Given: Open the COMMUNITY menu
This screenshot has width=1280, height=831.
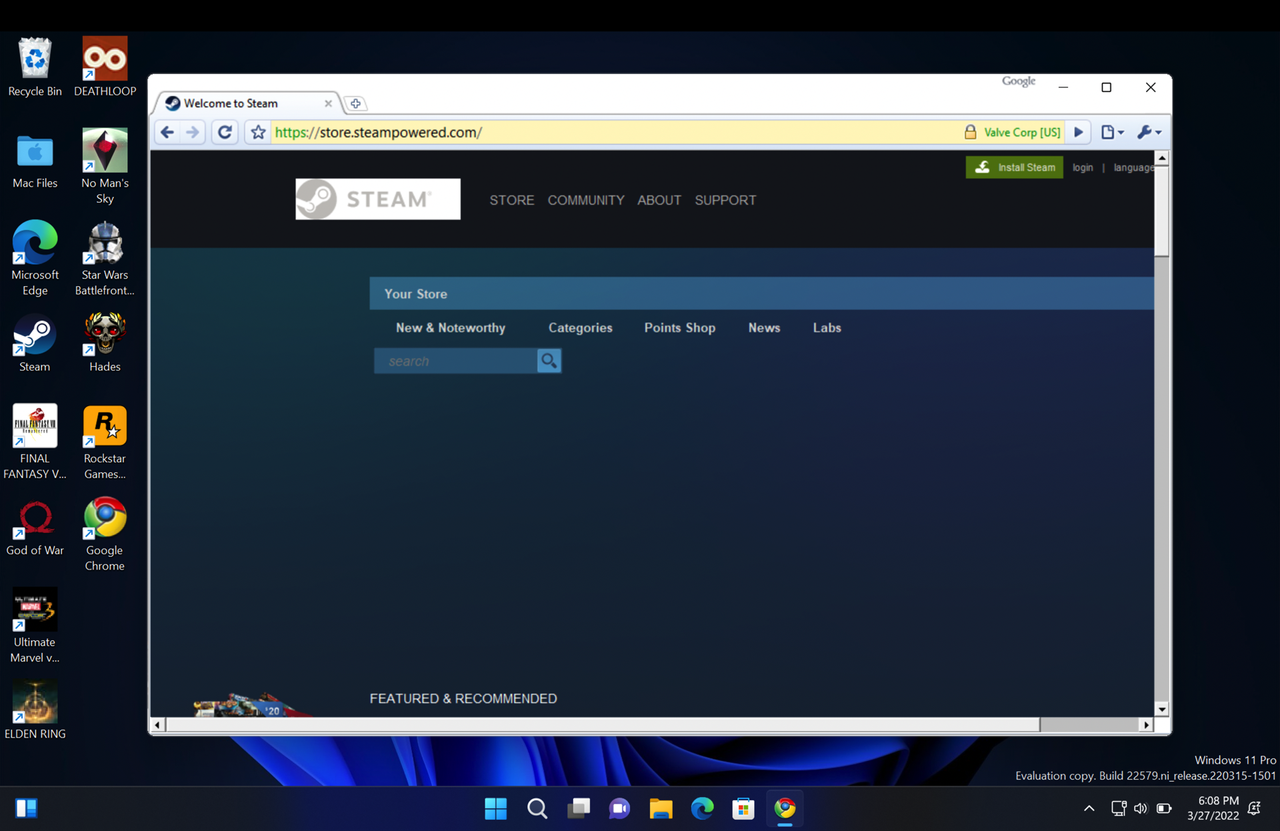Looking at the screenshot, I should pos(586,200).
